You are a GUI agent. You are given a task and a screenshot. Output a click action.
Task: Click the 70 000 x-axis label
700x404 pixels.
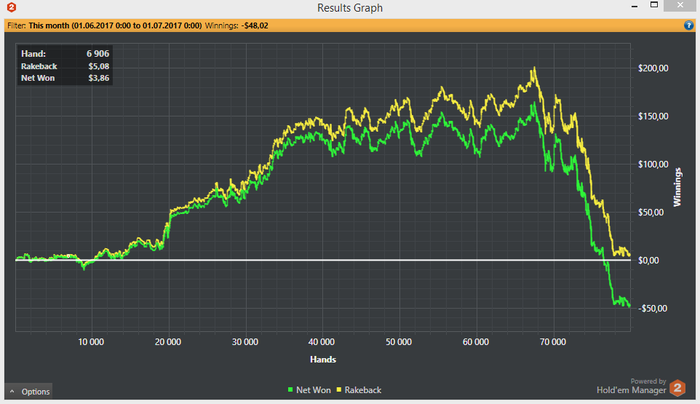coord(553,342)
